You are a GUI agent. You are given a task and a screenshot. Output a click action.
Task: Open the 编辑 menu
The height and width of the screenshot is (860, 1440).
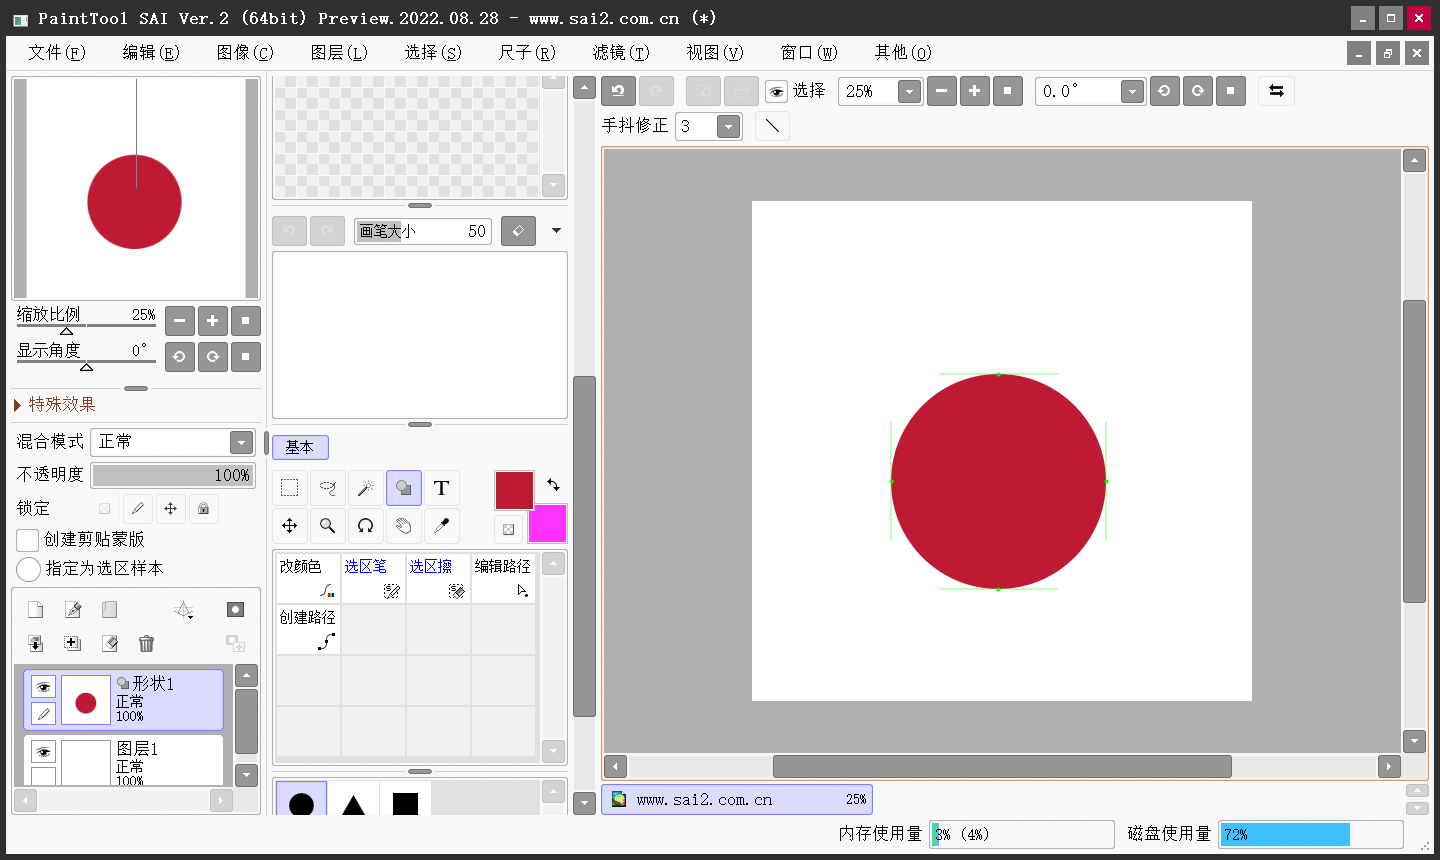(150, 52)
